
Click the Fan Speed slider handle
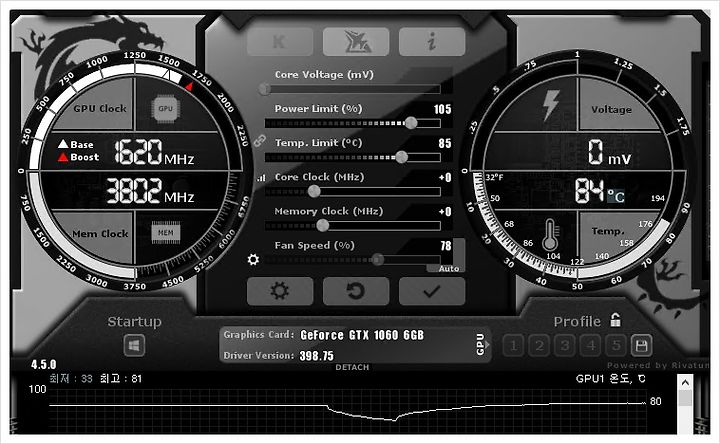(377, 259)
